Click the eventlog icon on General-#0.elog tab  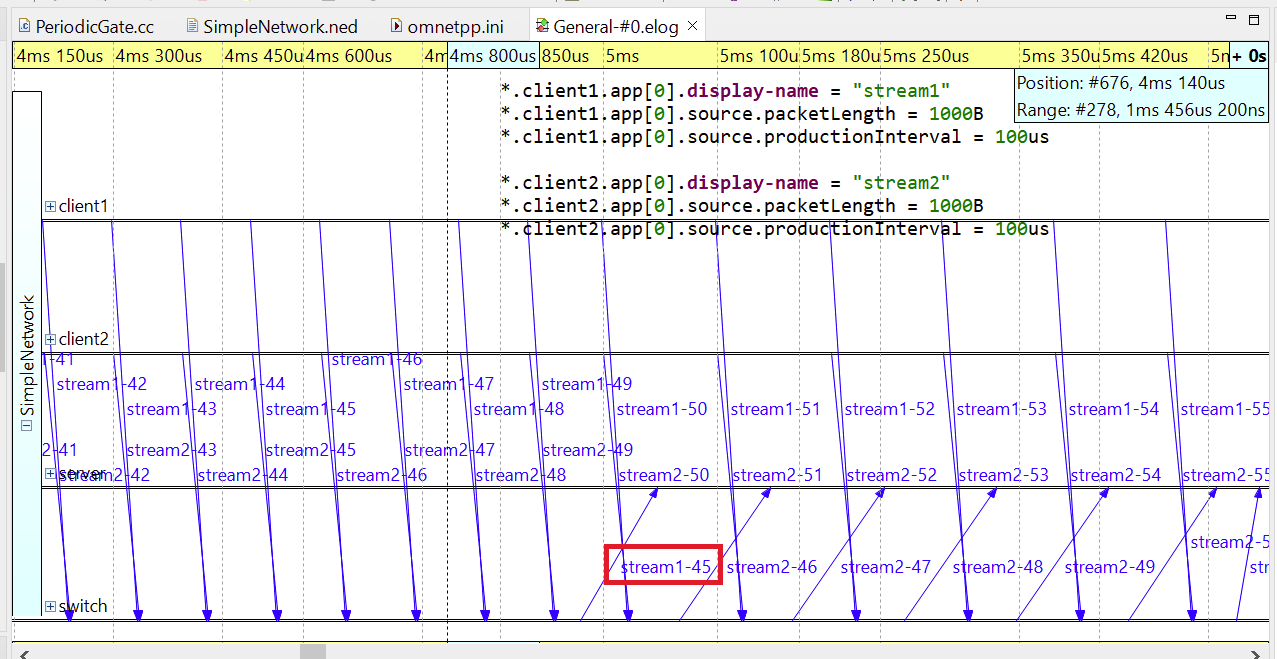[541, 25]
